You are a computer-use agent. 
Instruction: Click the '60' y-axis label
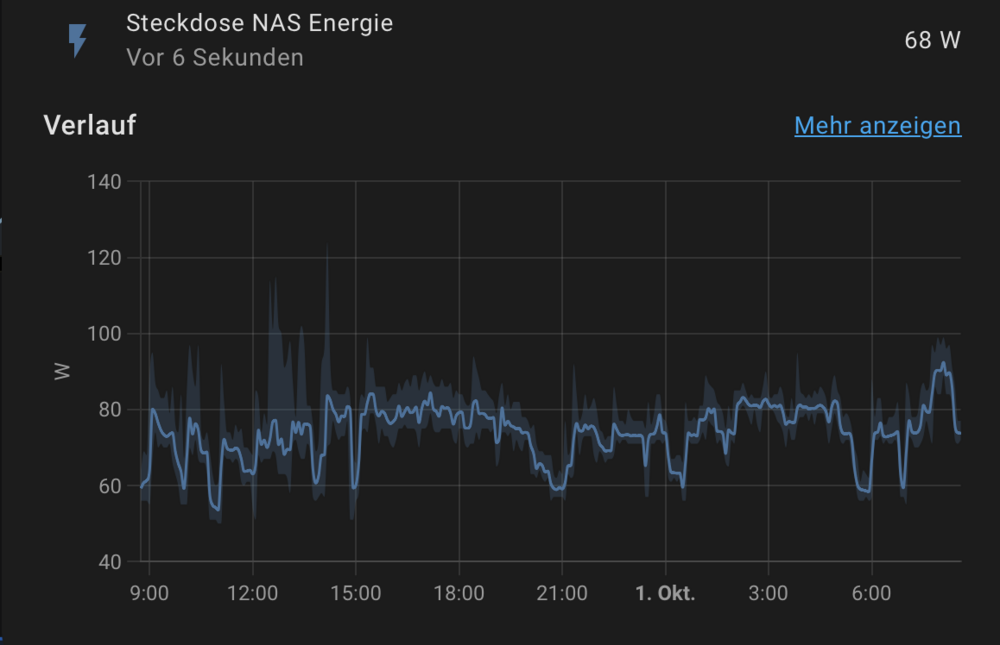point(110,486)
